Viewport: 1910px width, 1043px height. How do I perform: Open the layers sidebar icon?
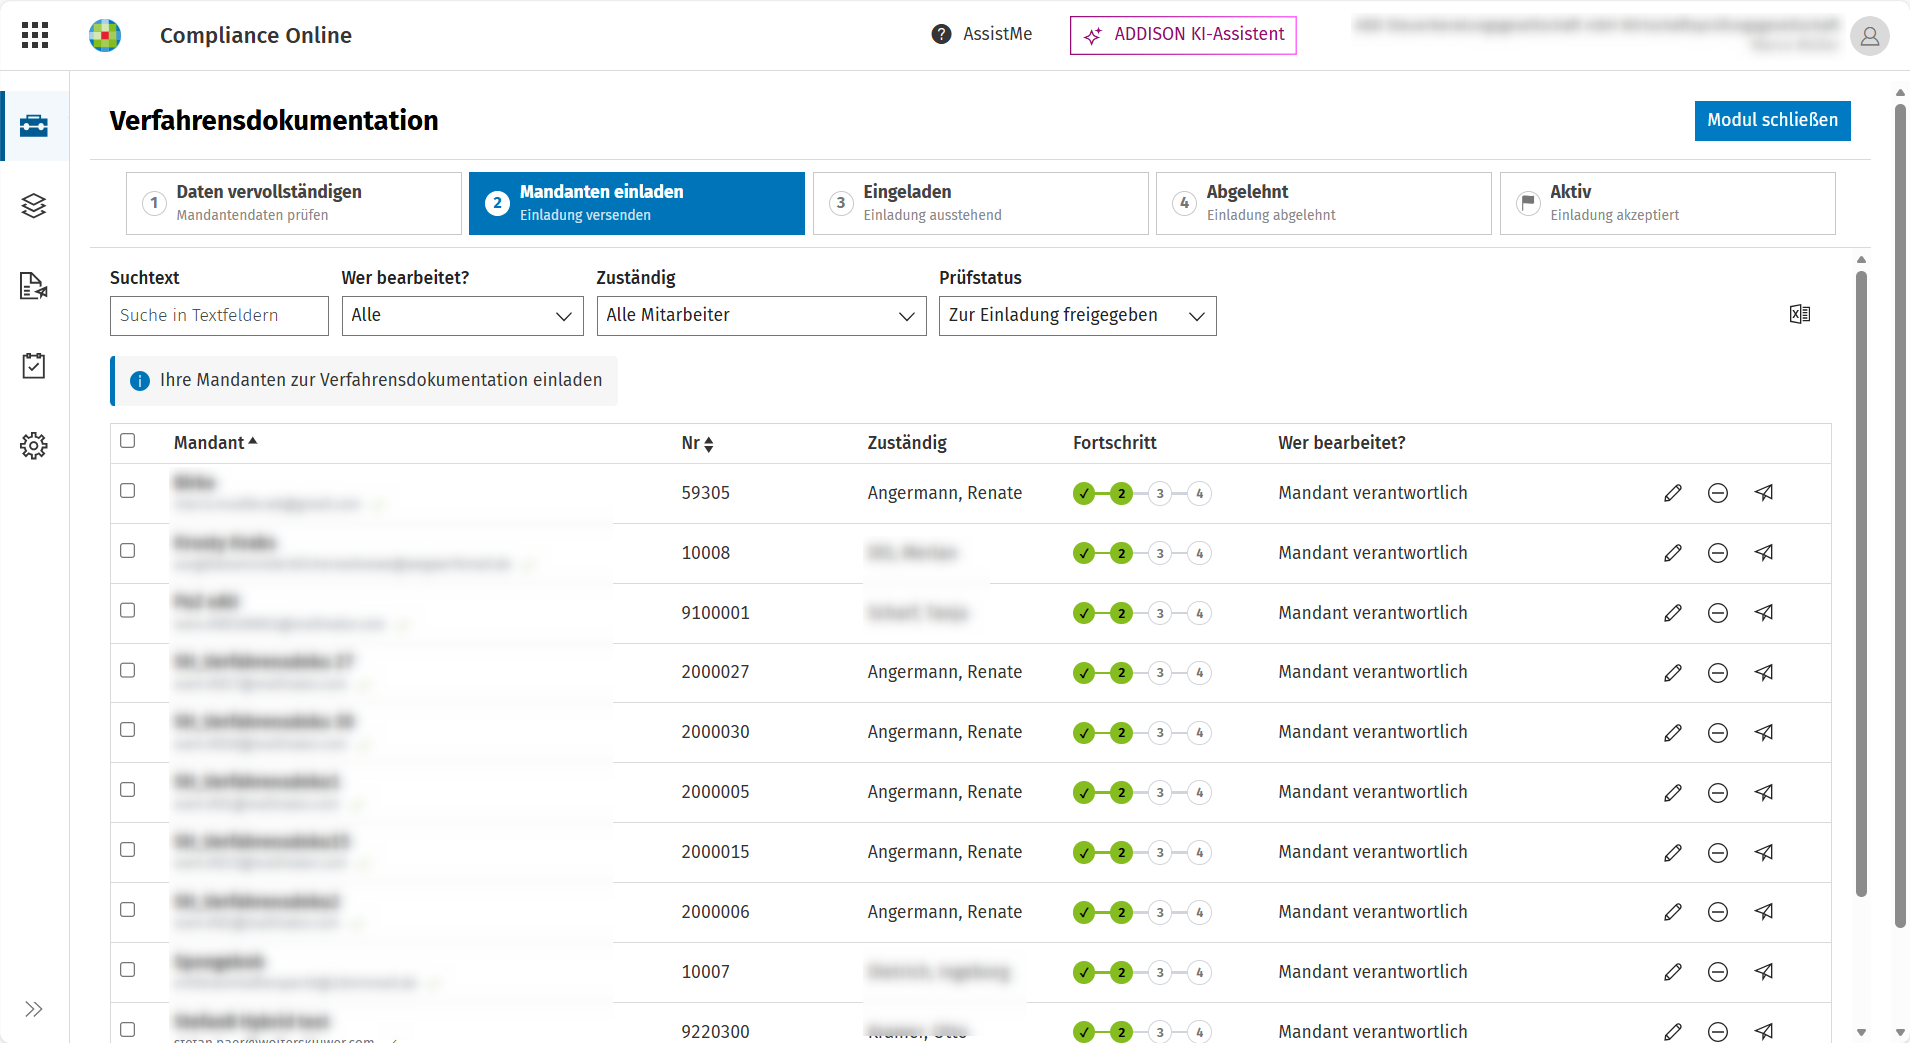pyautogui.click(x=34, y=206)
